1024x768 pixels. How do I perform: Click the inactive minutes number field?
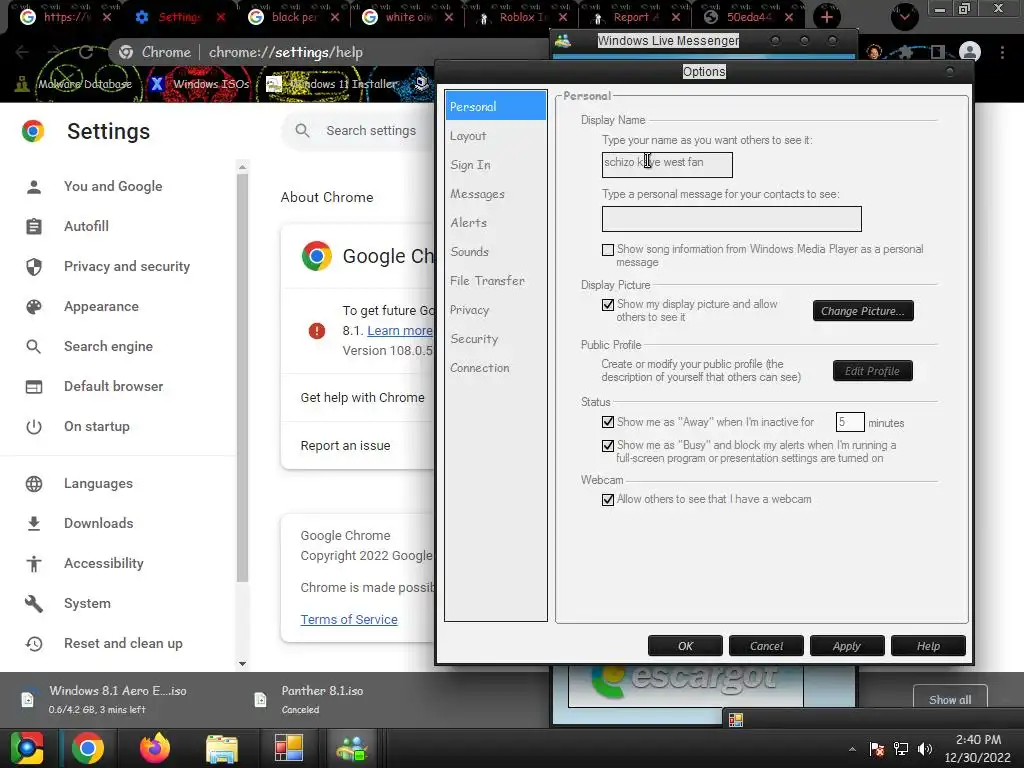click(x=850, y=422)
